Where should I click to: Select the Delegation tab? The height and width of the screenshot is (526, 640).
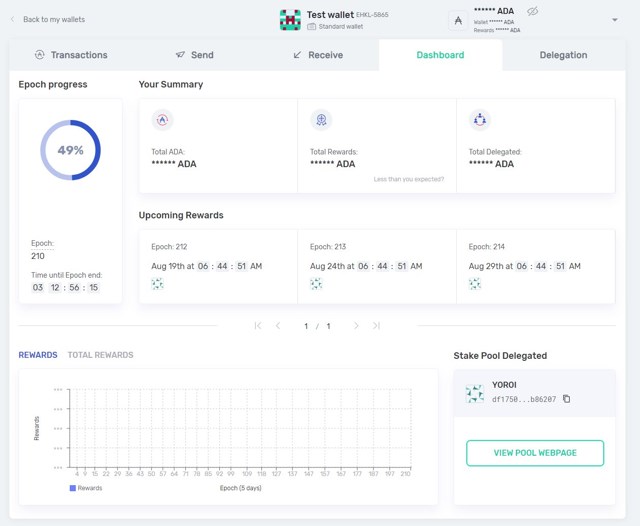point(563,55)
